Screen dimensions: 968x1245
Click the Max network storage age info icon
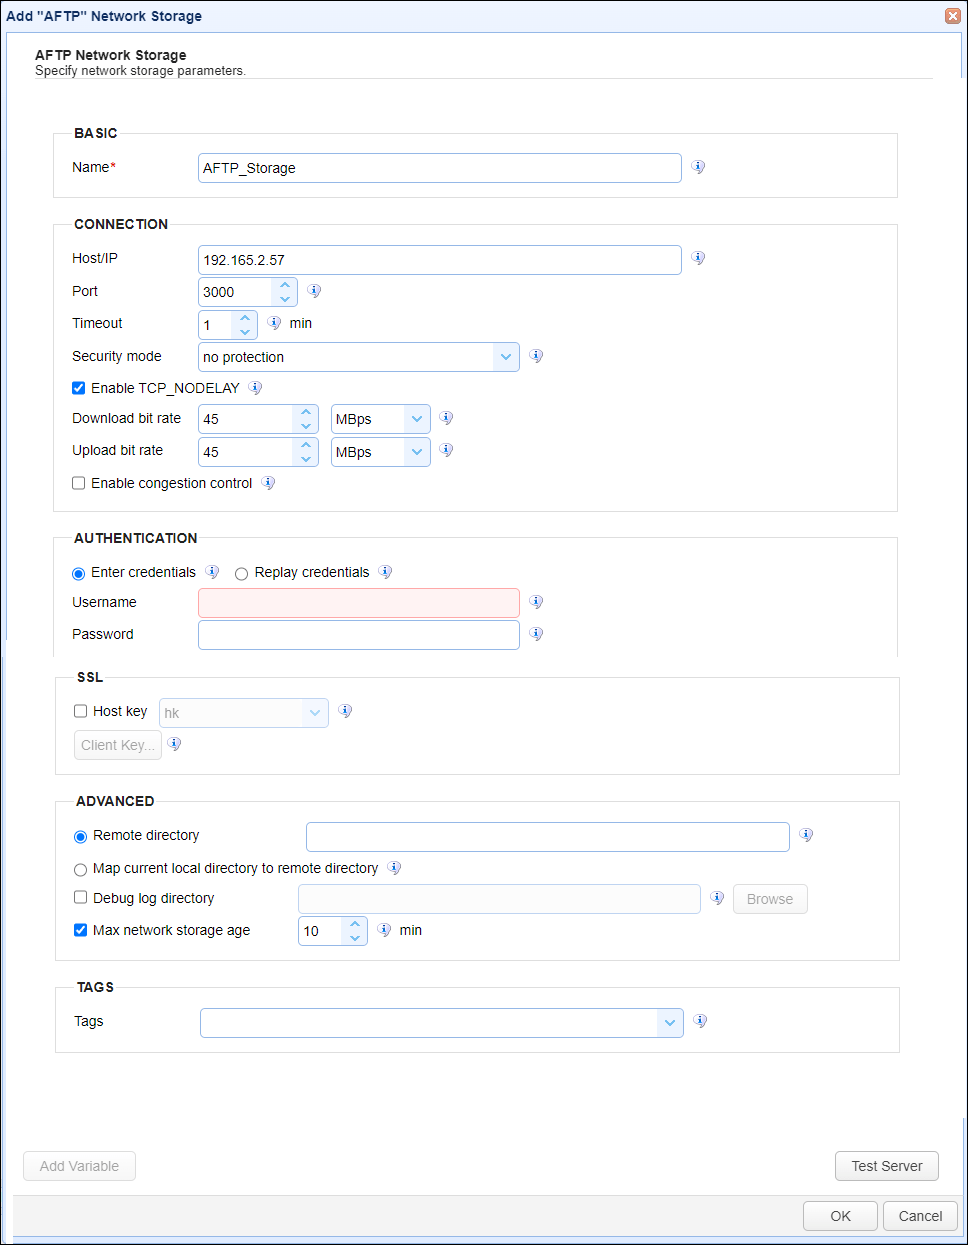[383, 929]
